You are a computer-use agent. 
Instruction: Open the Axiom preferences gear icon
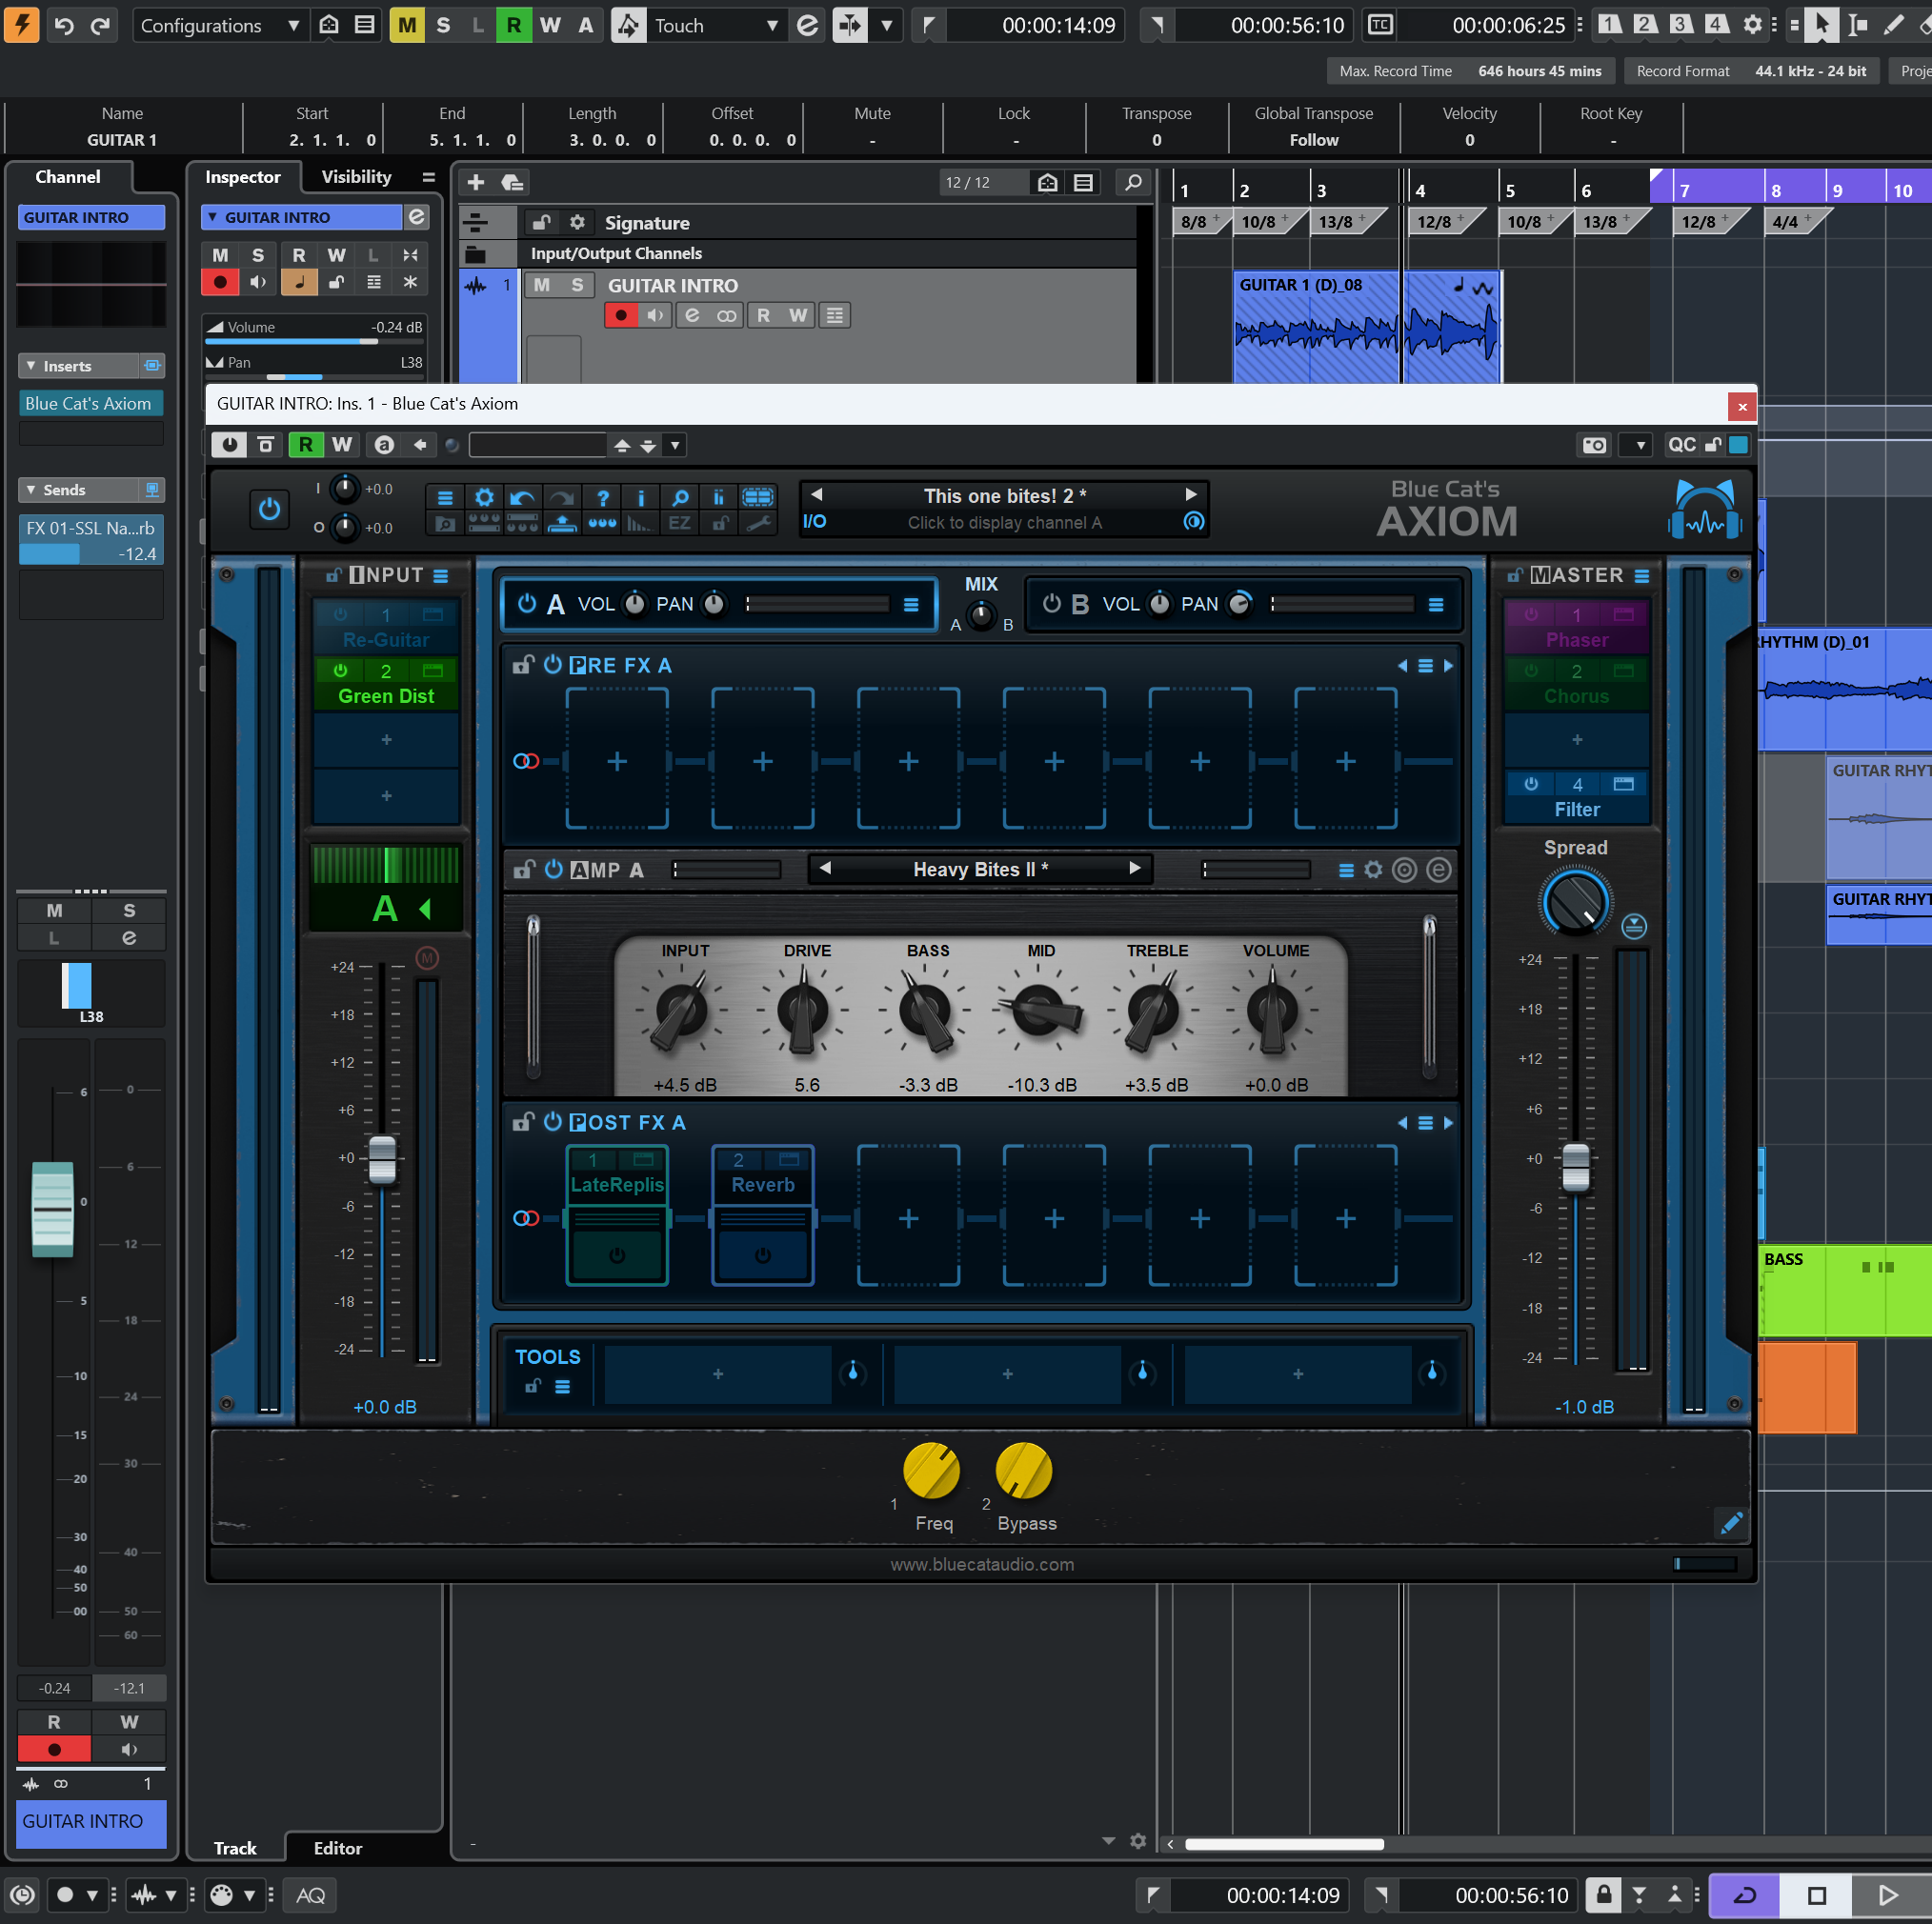484,497
